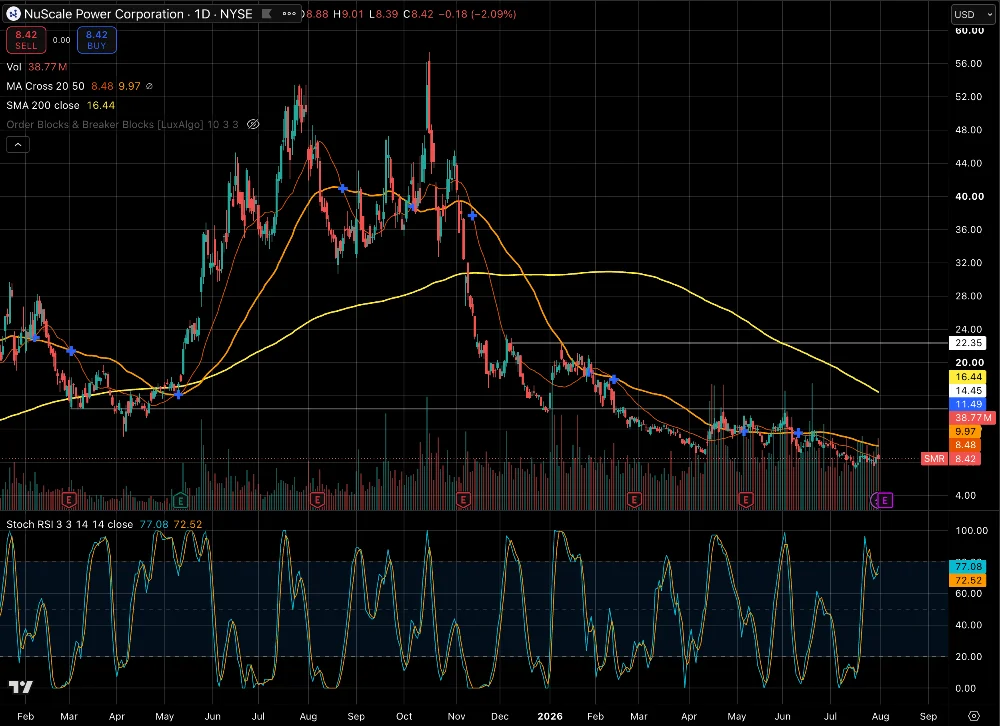Viewport: 1000px width, 726px height.
Task: Click the blue MA cross marker in May 2025
Action: click(179, 395)
